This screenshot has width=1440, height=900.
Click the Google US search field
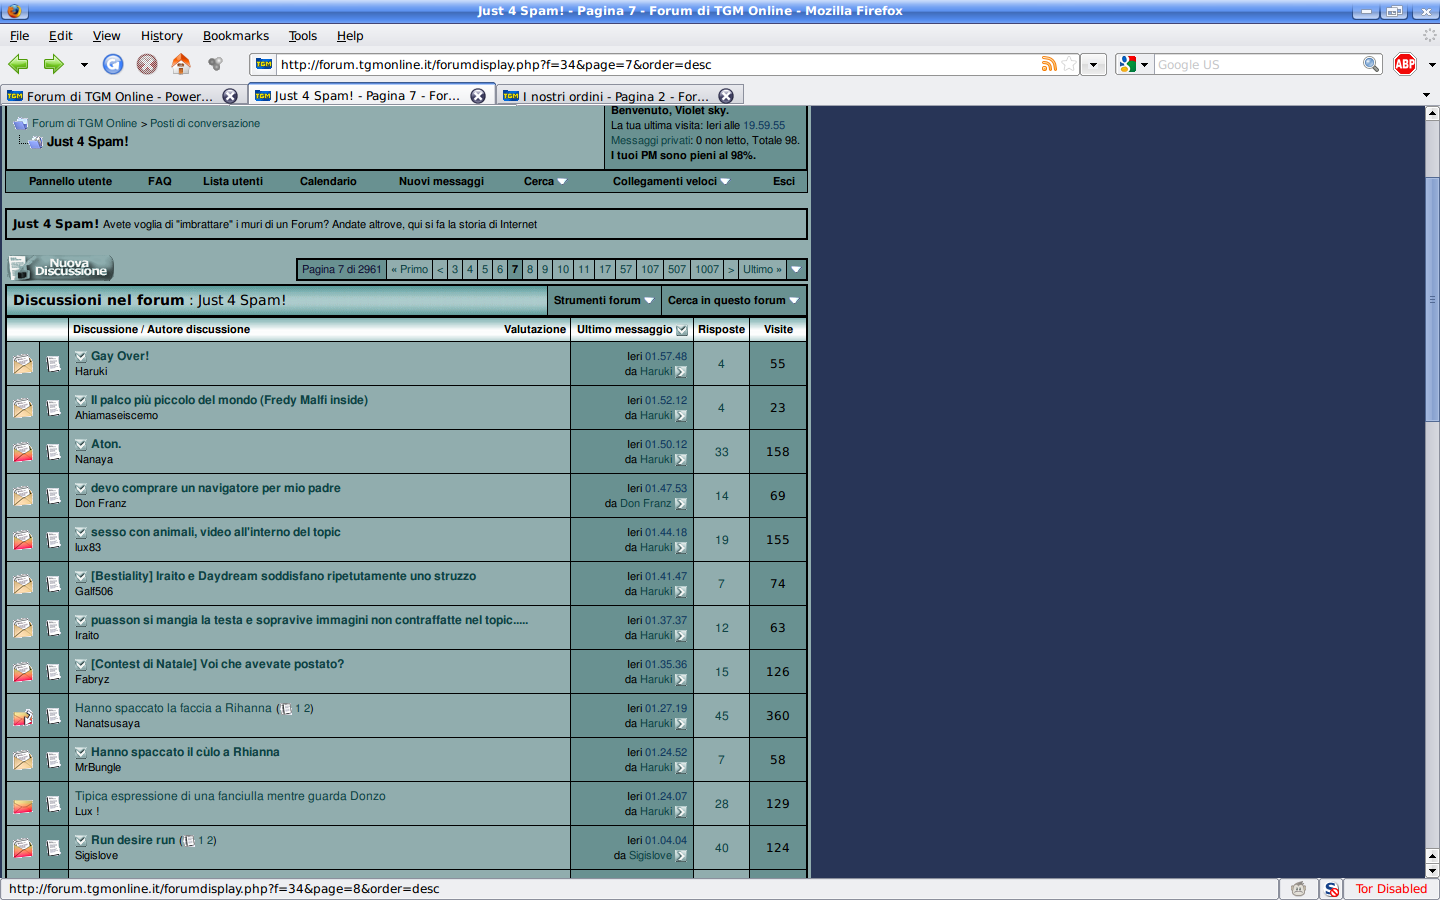tap(1258, 64)
